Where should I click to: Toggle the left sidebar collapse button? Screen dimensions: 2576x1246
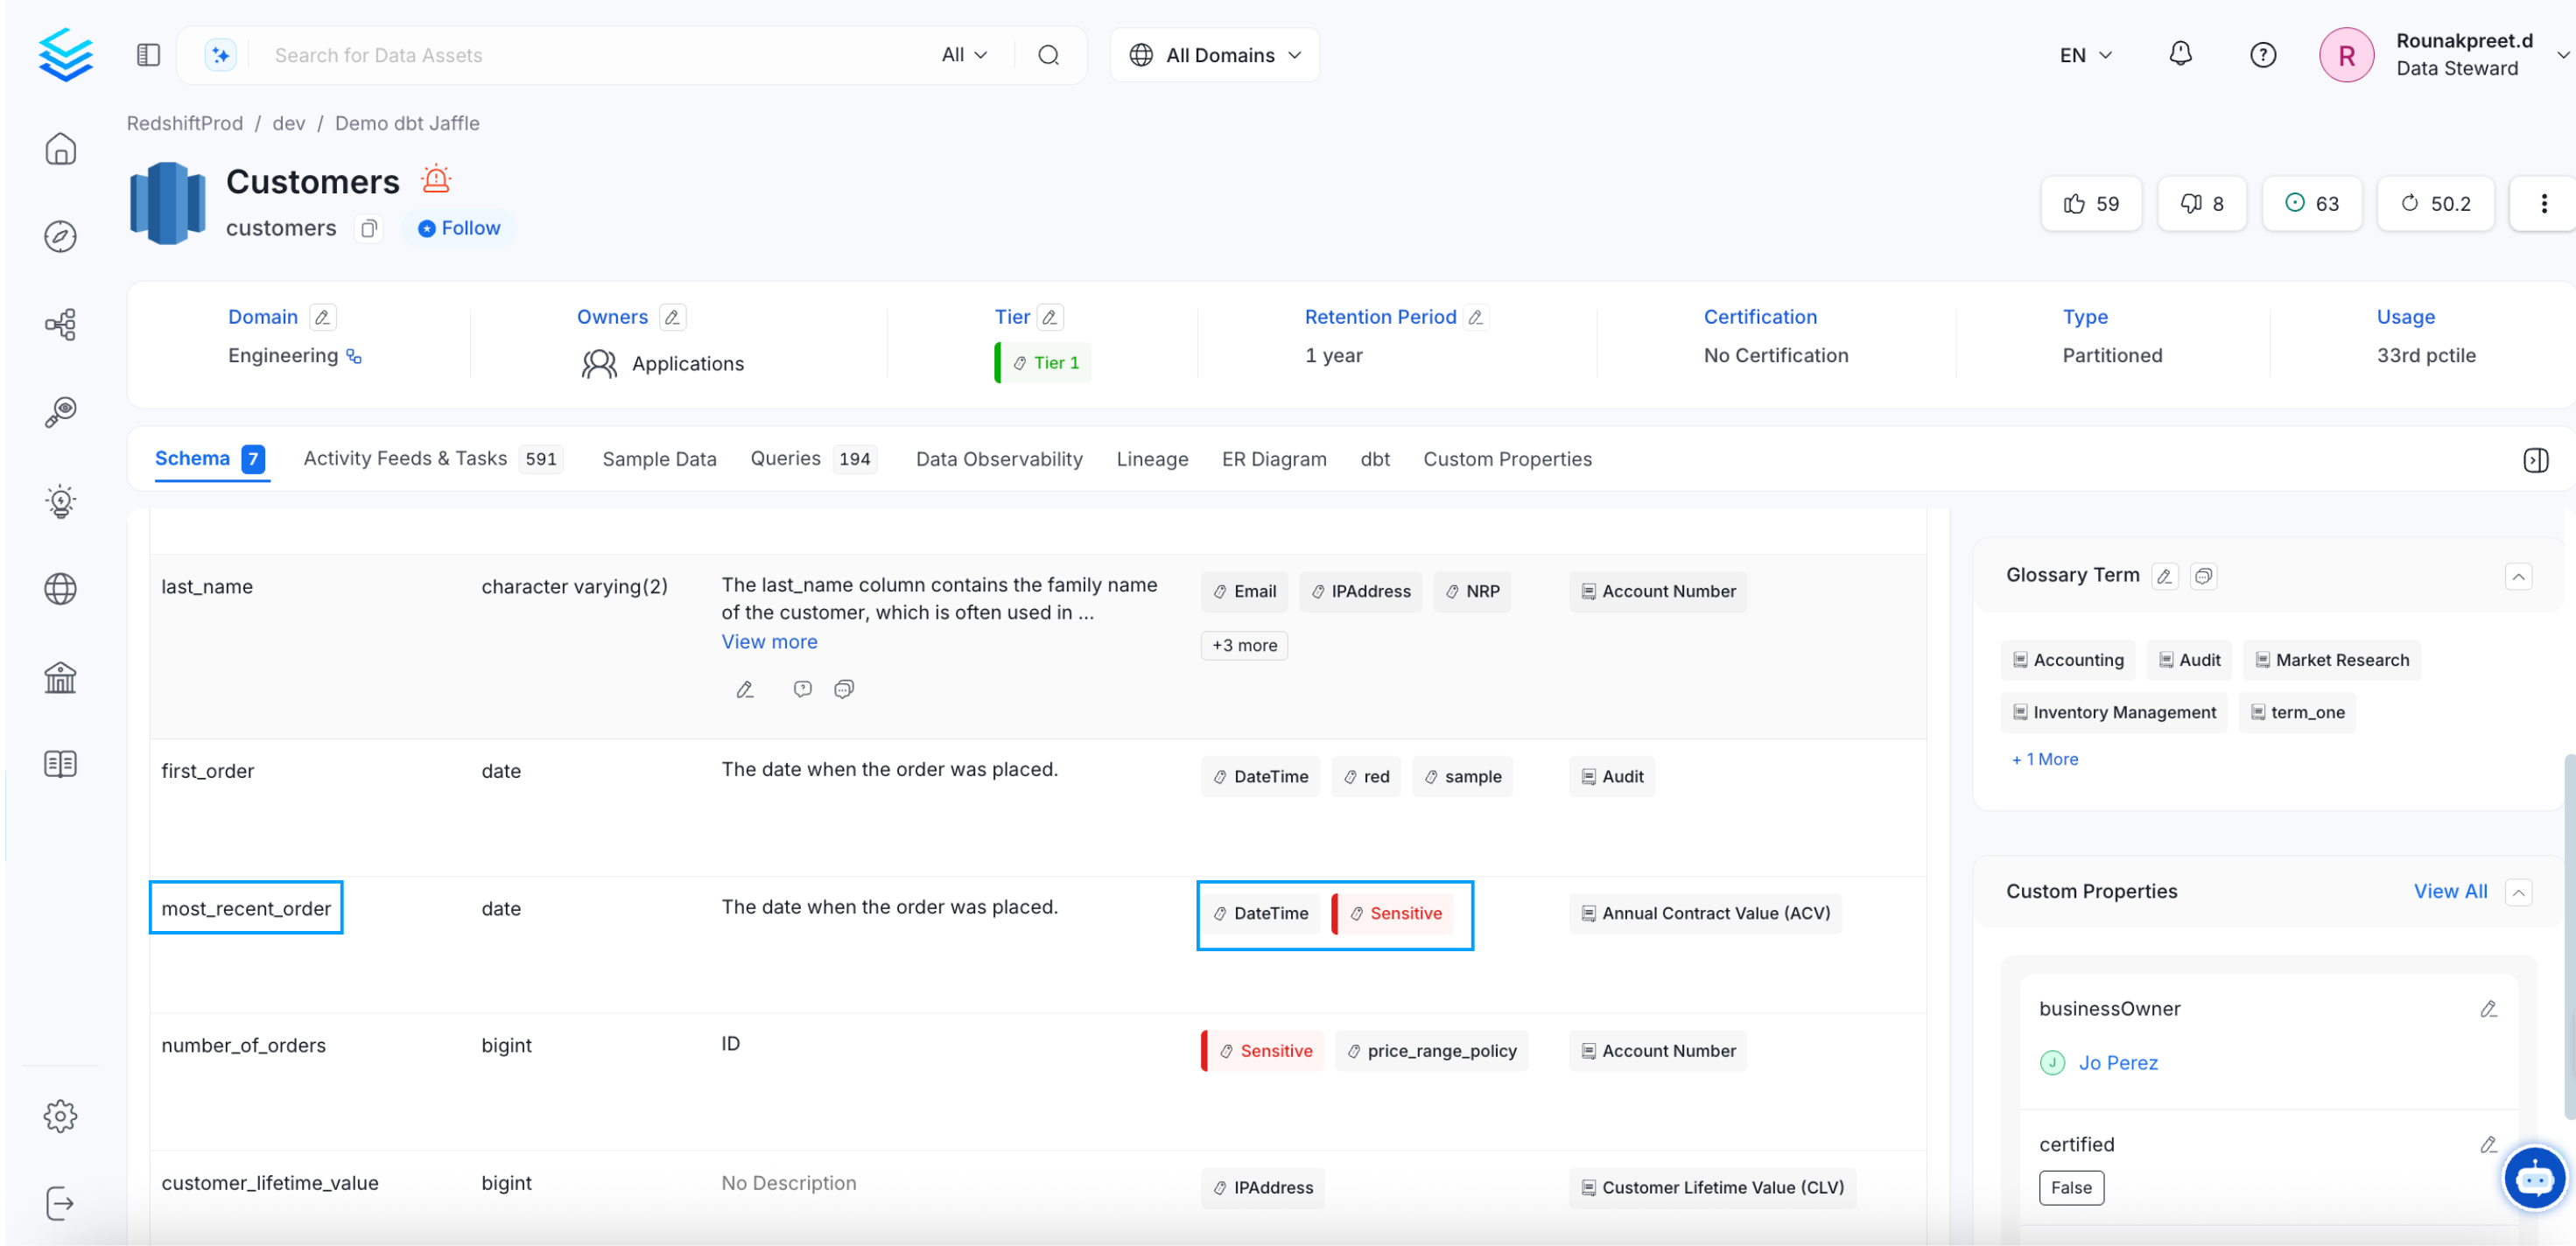(148, 55)
